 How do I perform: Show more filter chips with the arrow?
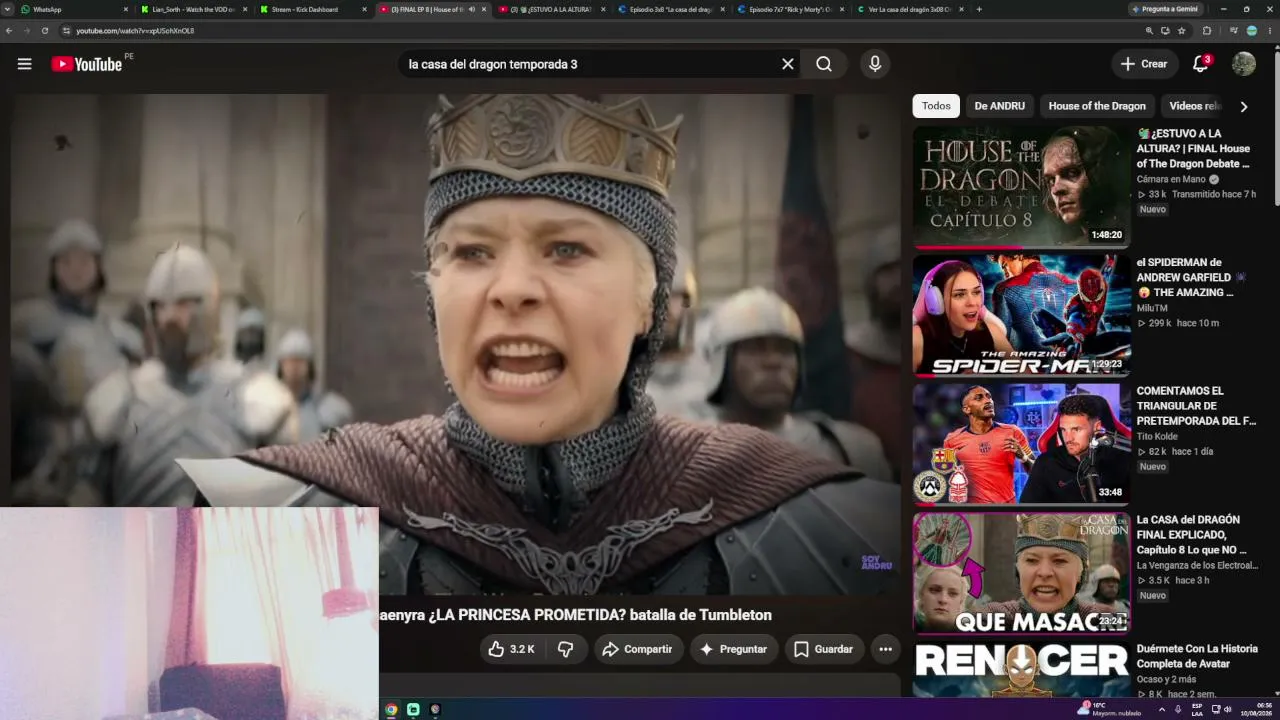(x=1244, y=106)
